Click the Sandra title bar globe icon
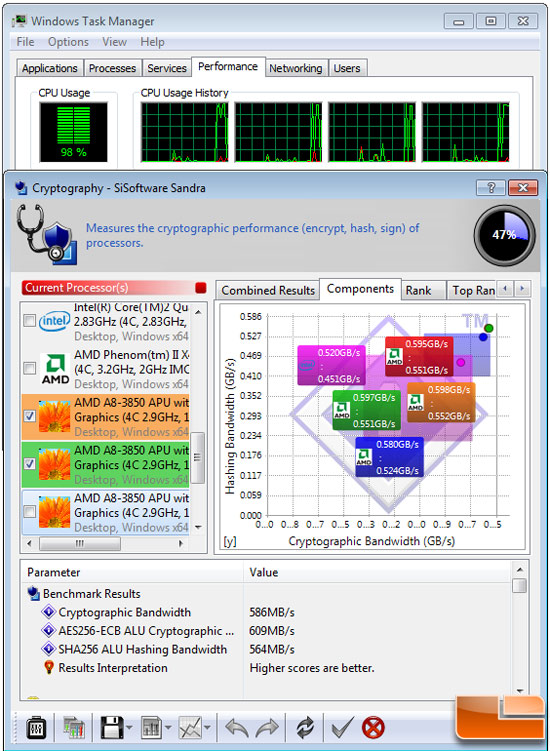This screenshot has height=751, width=550. 22,188
